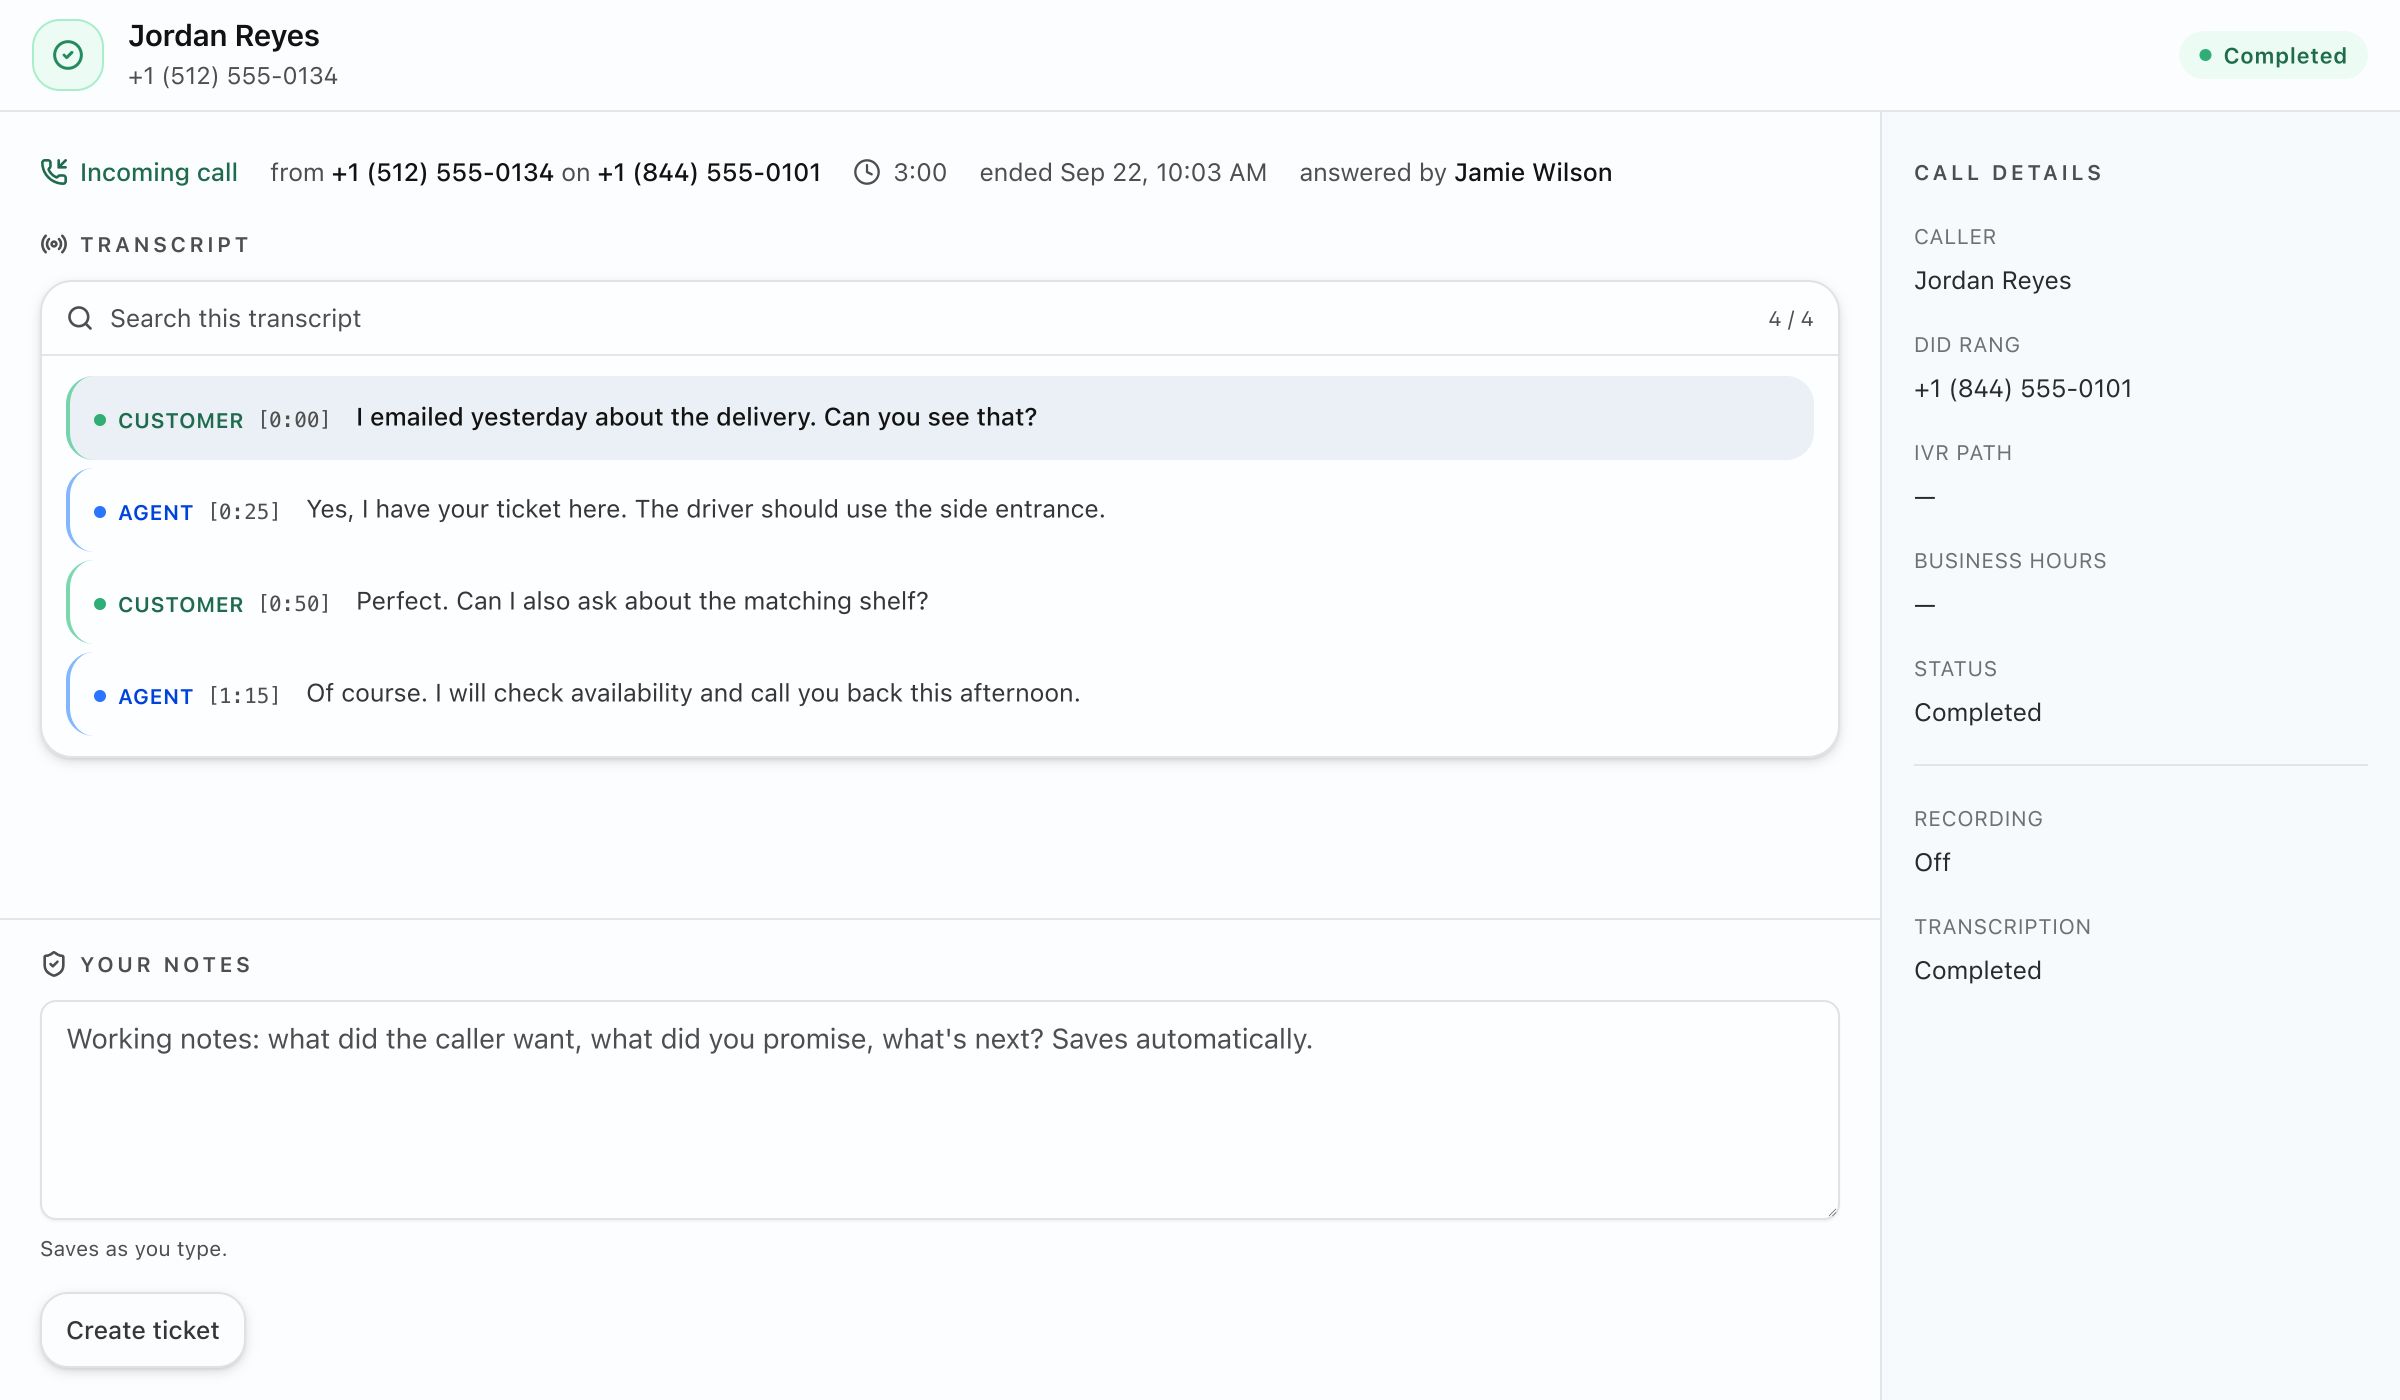Select the customer line about the emailed delivery
Screen dimensions: 2400x1400
940,418
